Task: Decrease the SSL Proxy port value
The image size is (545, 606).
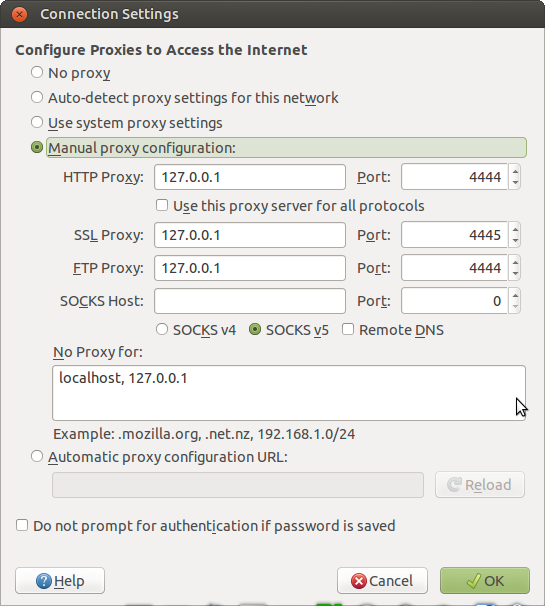Action: coord(515,241)
